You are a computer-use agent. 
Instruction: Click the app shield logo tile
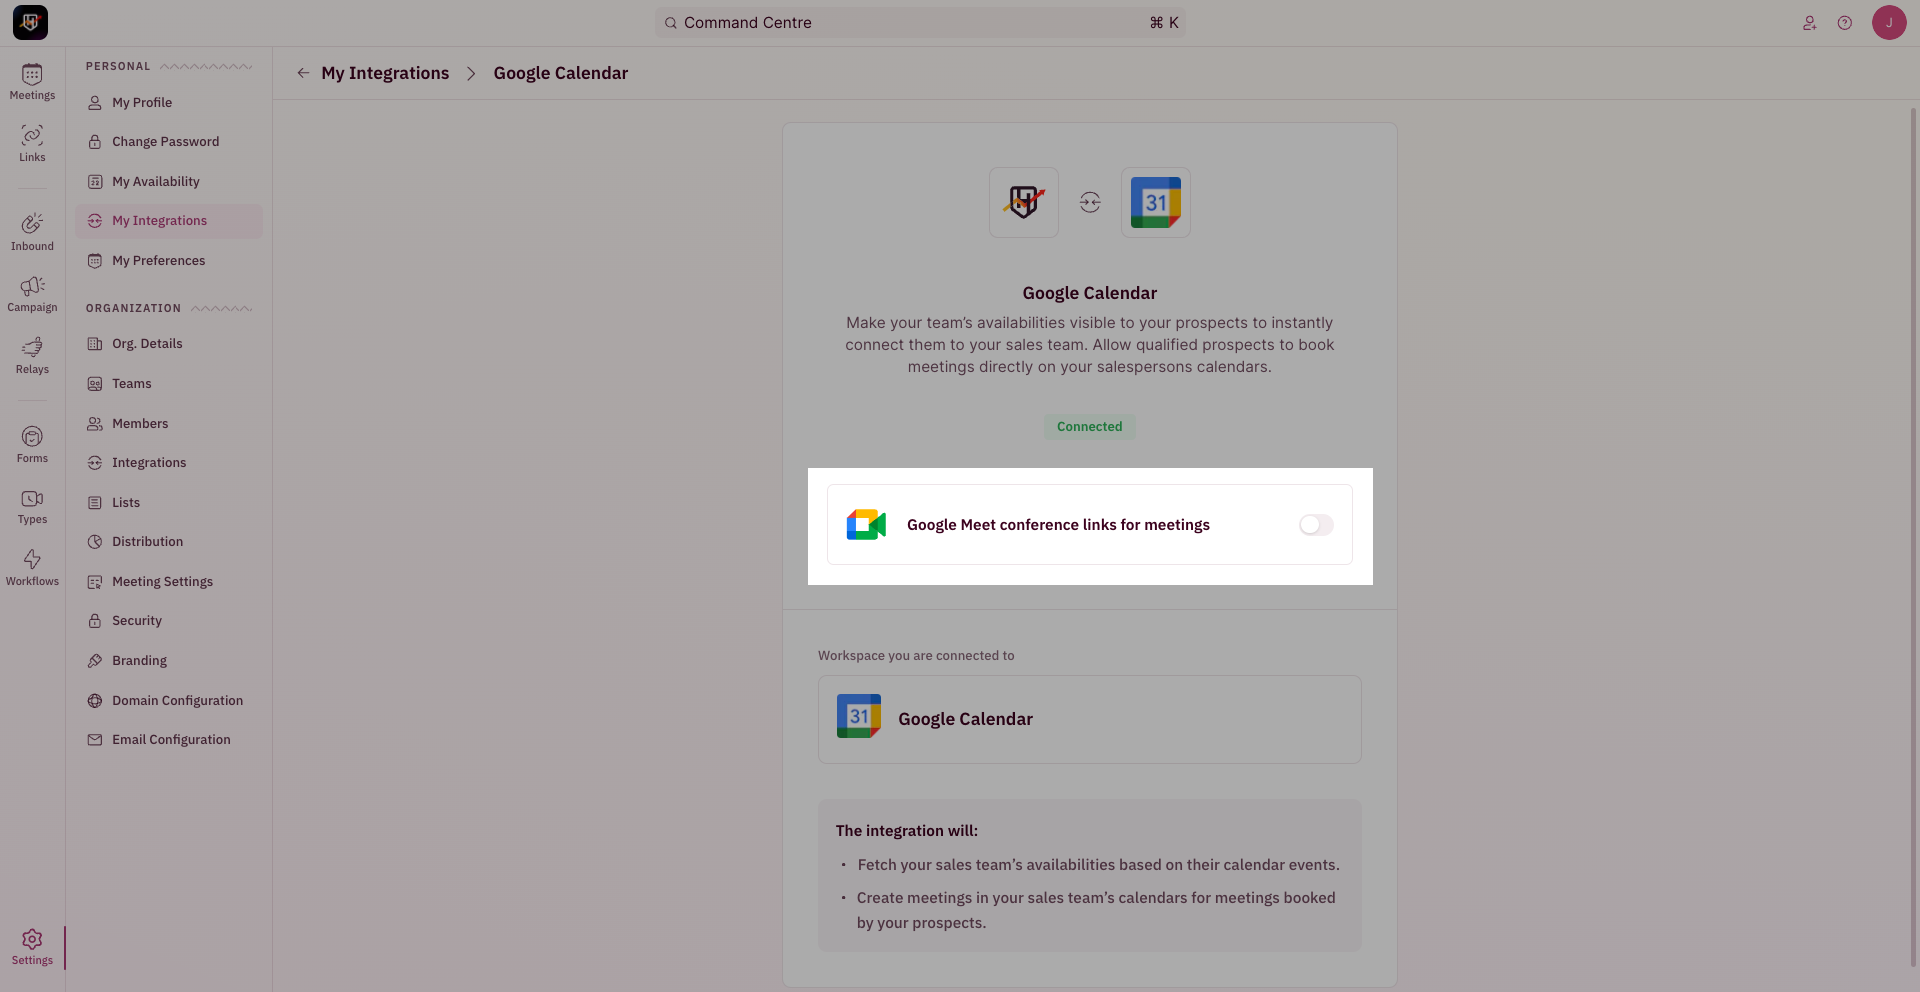tap(1024, 202)
